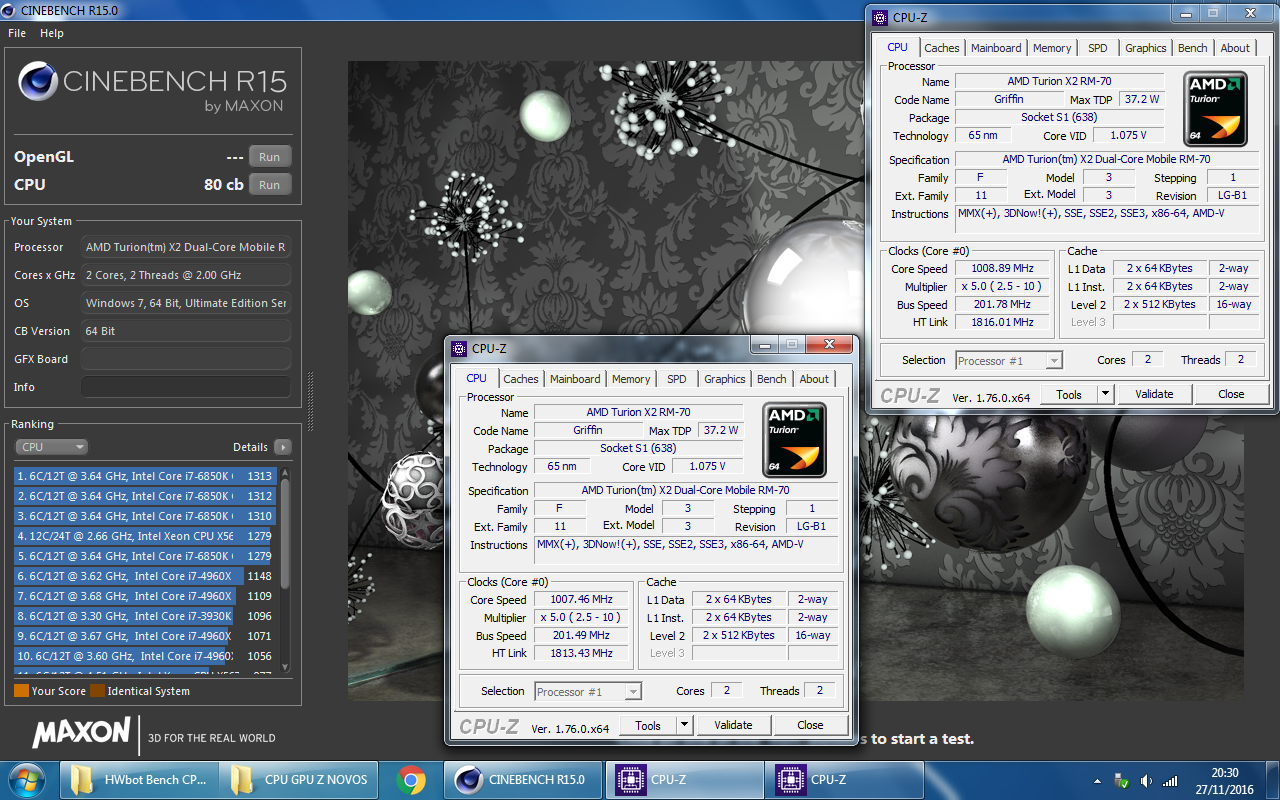Image resolution: width=1280 pixels, height=800 pixels.
Task: Switch to SPD tab in front CPU-Z
Action: point(677,379)
